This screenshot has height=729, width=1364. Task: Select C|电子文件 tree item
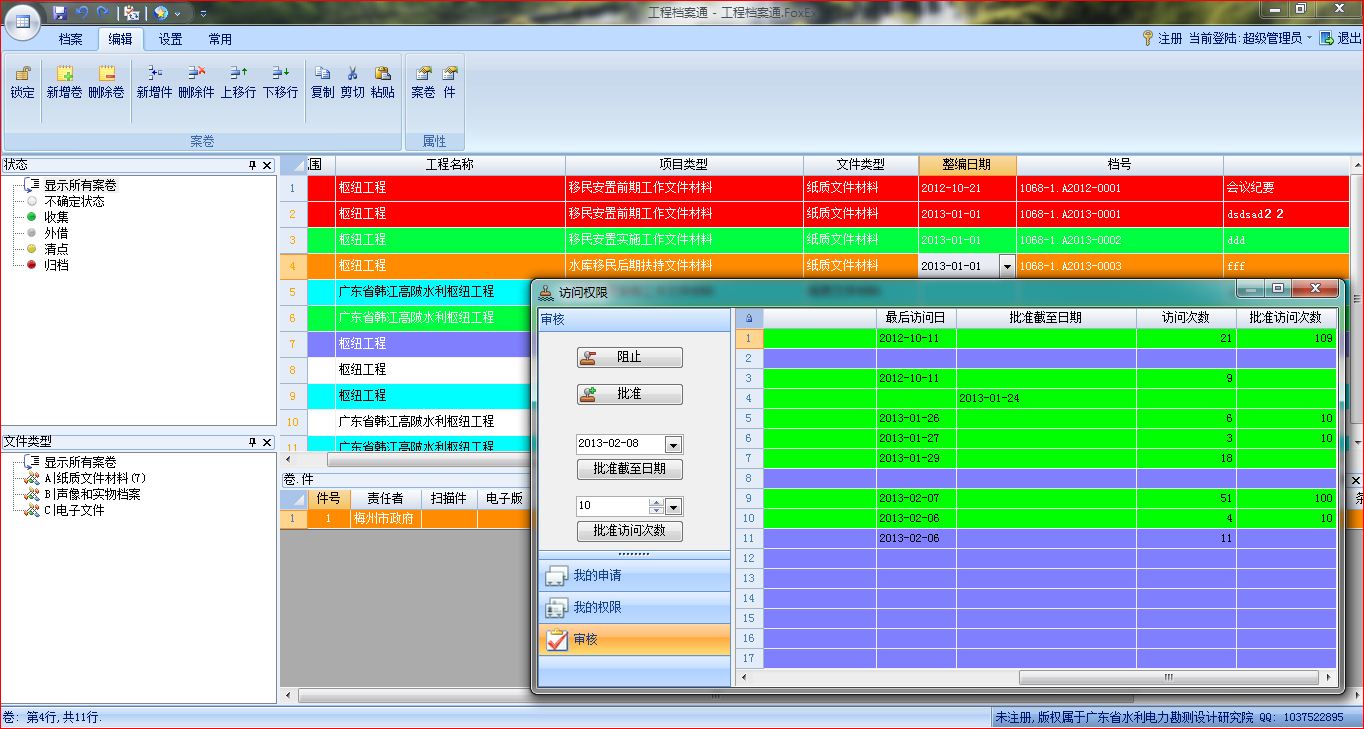pyautogui.click(x=74, y=510)
